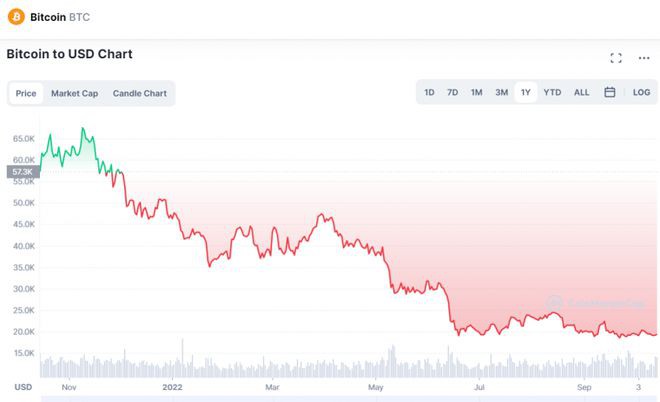Show ALL time price history
This screenshot has height=402, width=660.
point(581,93)
